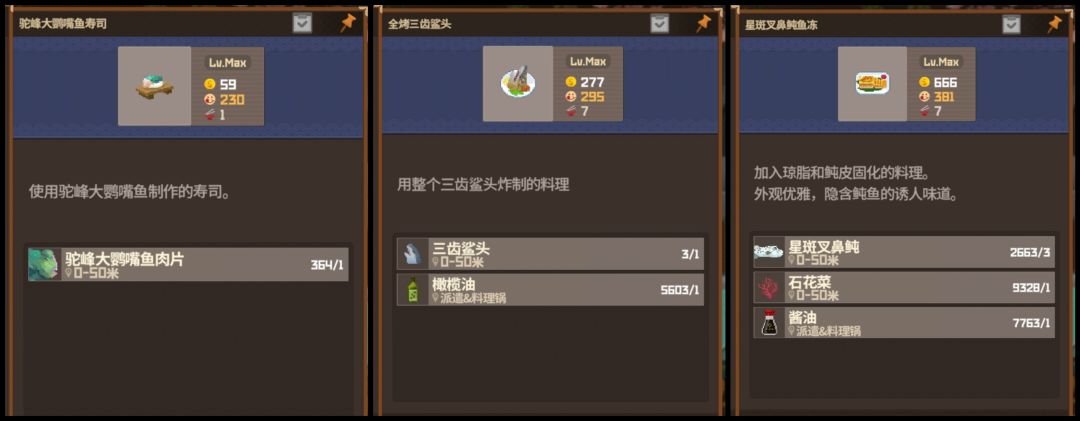Click the 橄榄油 ingredient row quantity 5603/1

680,290
